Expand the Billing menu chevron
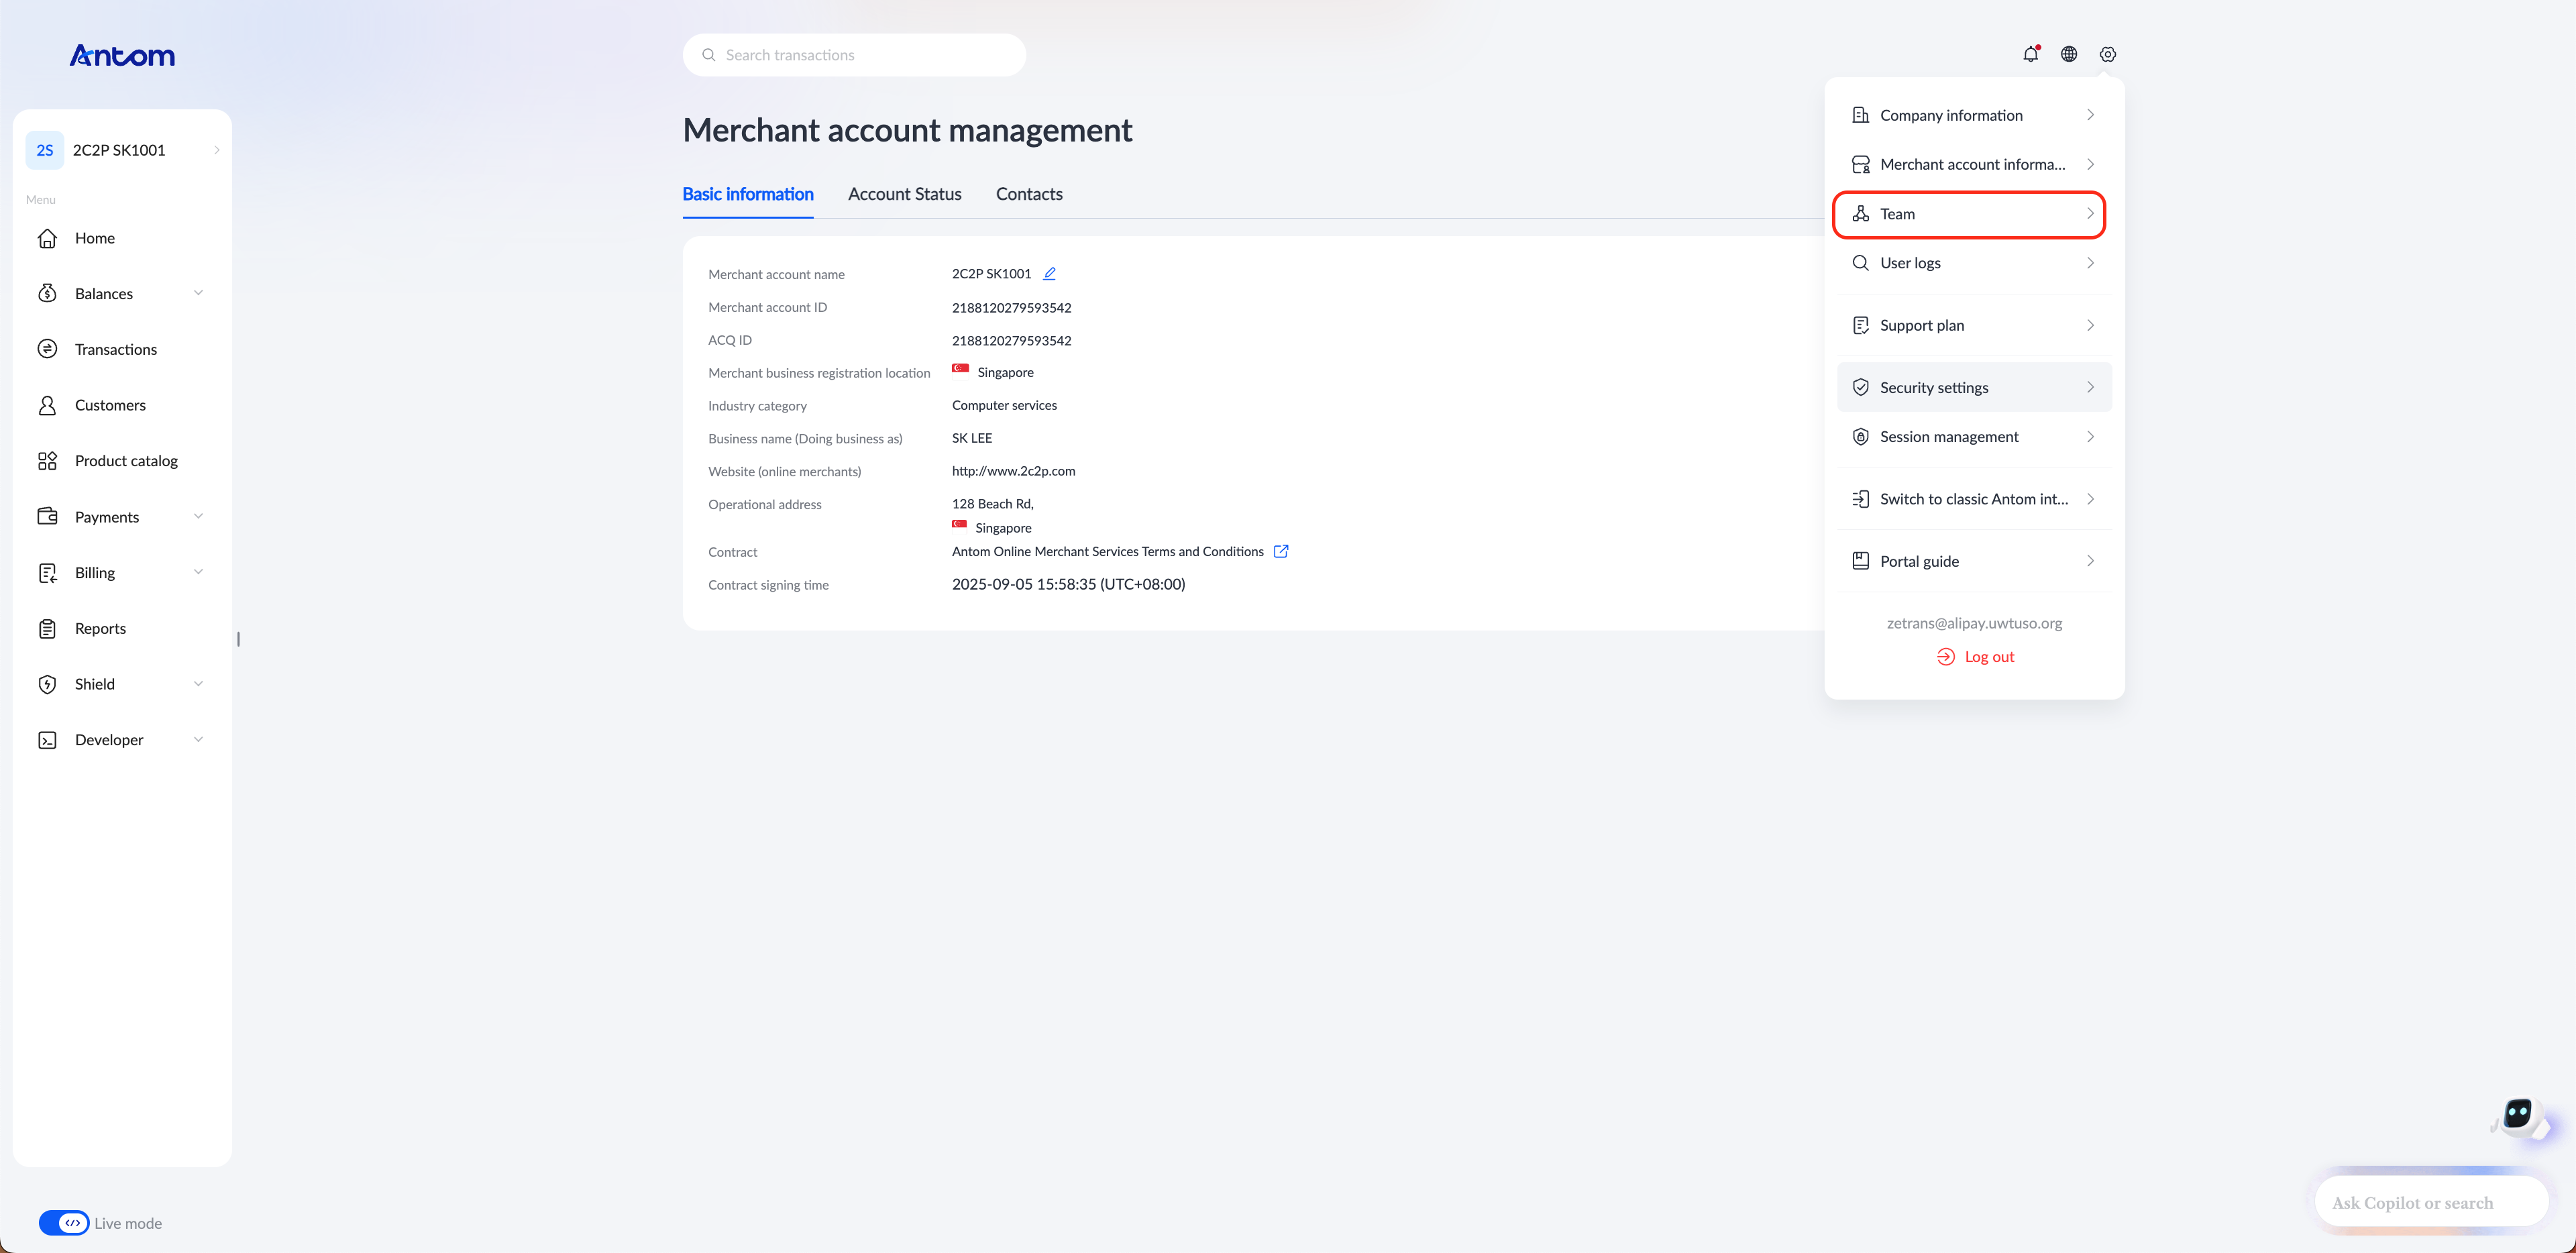Screen dimensions: 2576x1253 (198, 572)
